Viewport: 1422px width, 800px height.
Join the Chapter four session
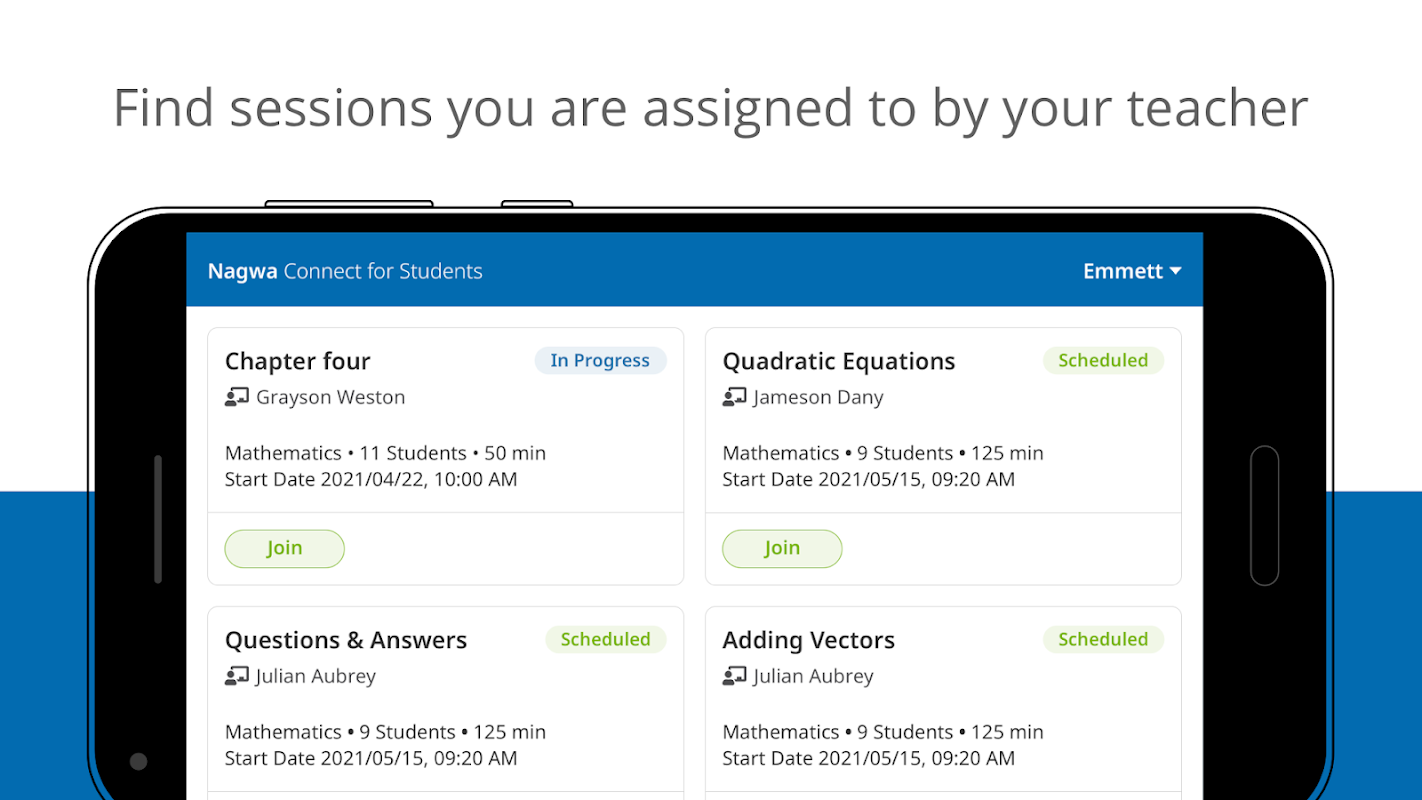(284, 548)
